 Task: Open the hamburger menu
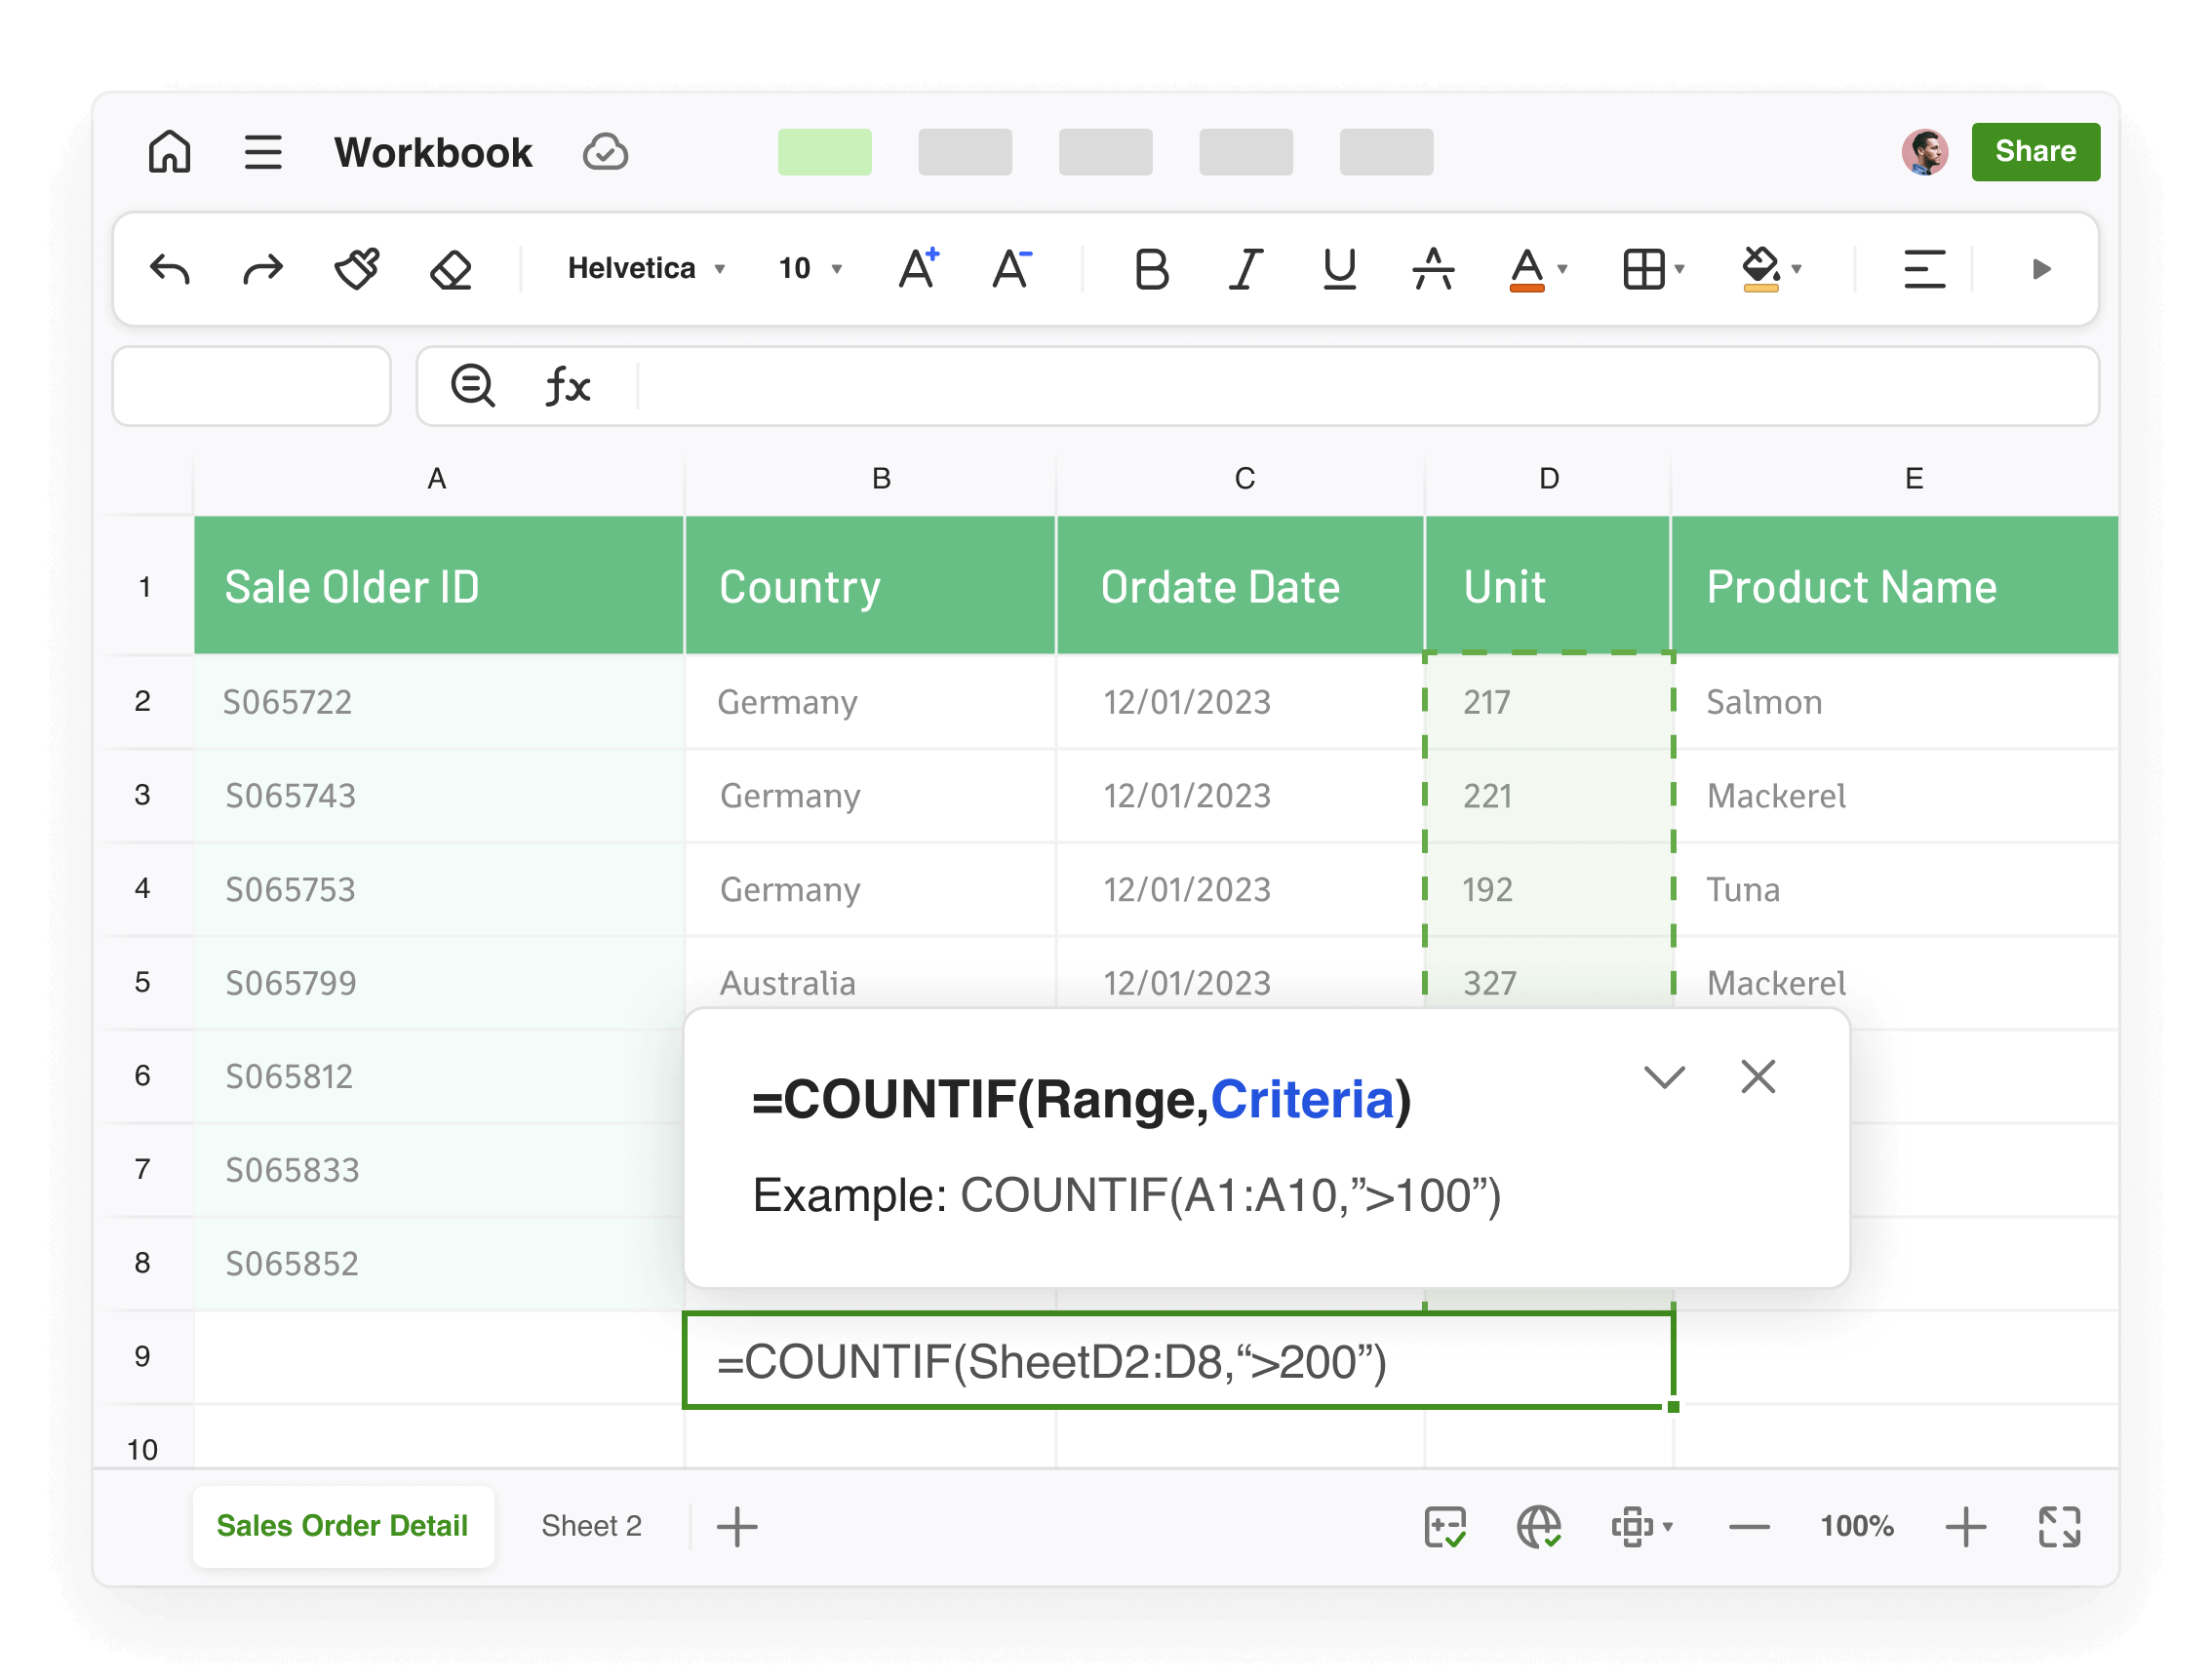[x=263, y=152]
